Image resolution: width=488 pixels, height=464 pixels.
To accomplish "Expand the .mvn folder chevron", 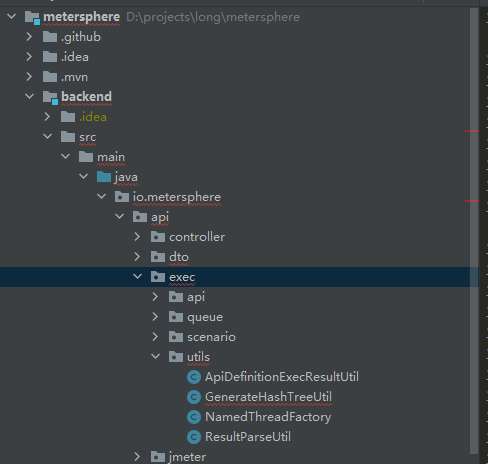I will 29,77.
